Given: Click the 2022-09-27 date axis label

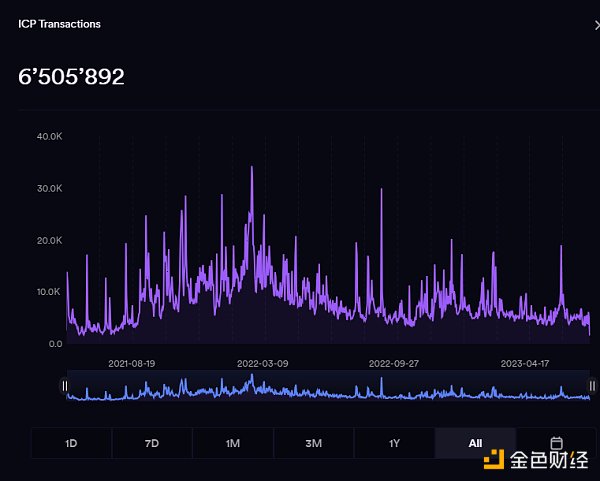Looking at the screenshot, I should pos(393,364).
